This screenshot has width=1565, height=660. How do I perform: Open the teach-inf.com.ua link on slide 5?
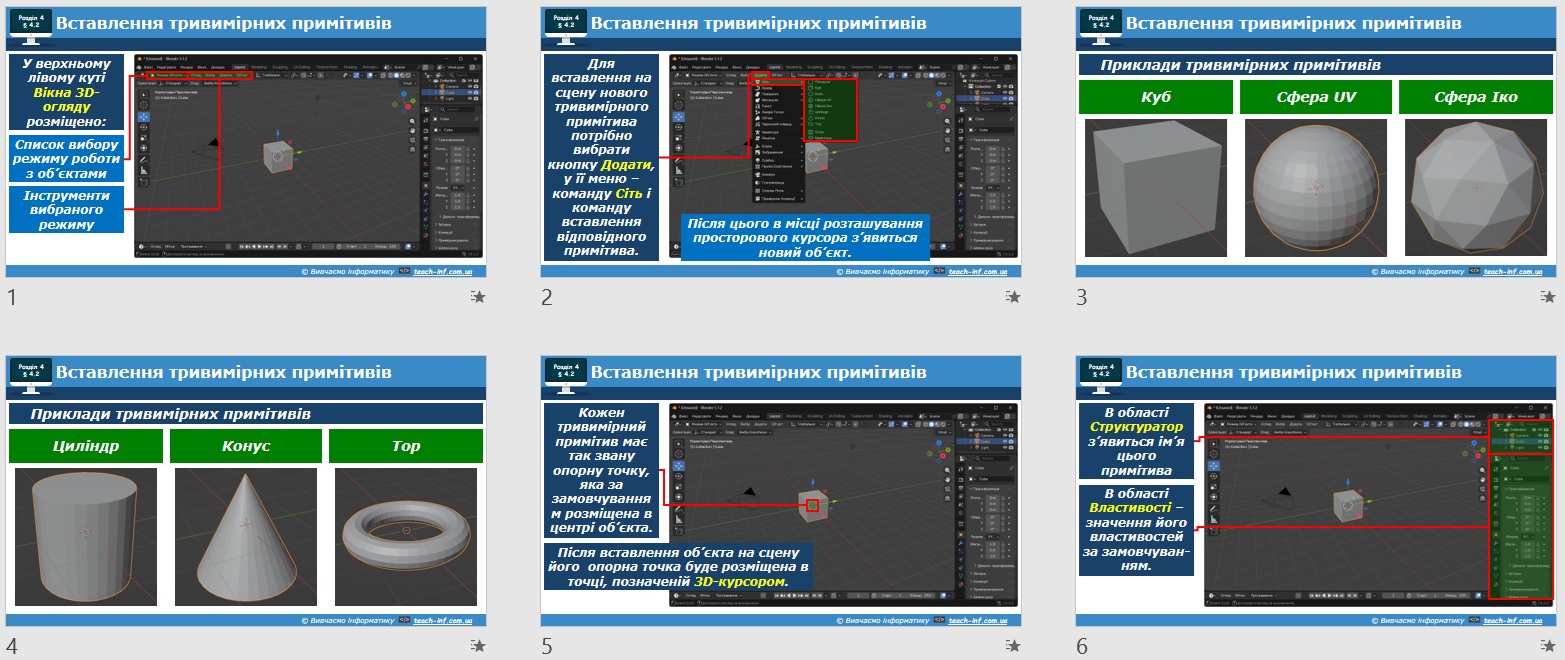(x=977, y=621)
